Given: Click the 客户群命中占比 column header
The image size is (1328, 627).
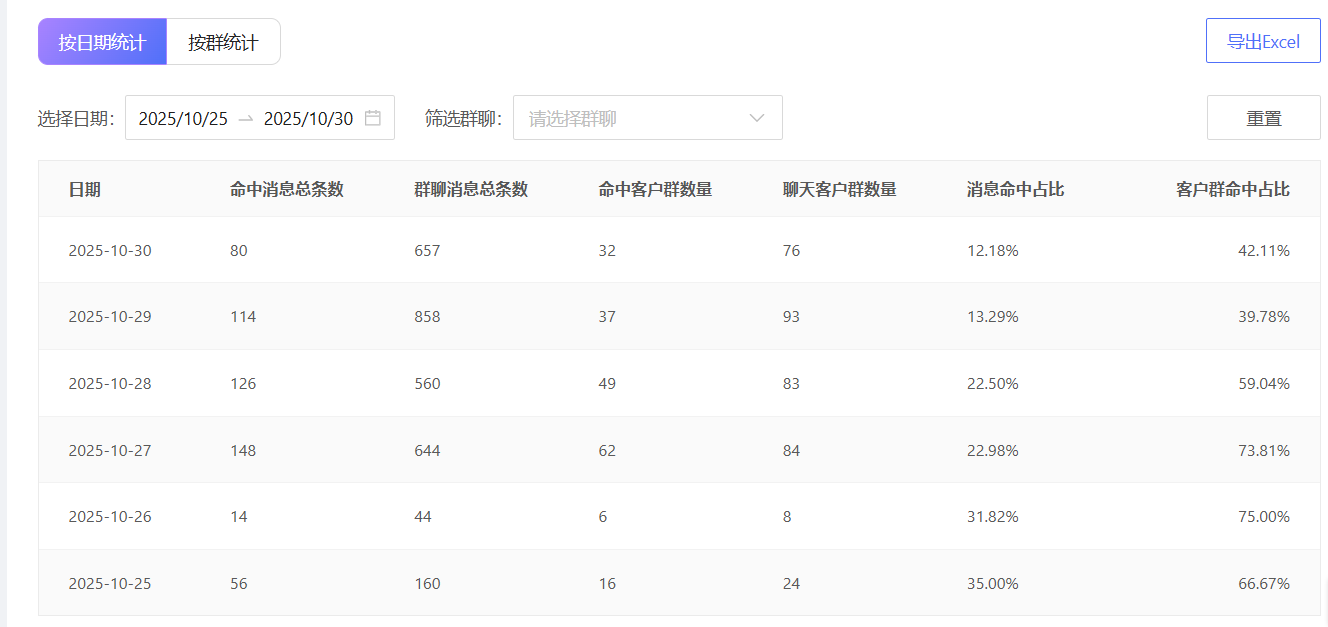Looking at the screenshot, I should click(x=1232, y=189).
